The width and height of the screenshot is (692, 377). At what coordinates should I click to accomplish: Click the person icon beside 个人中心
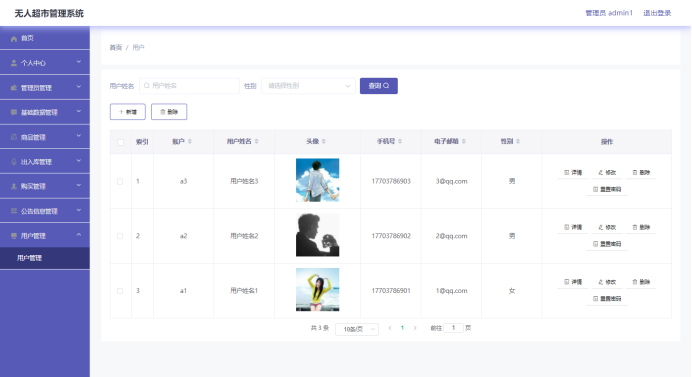tap(14, 63)
